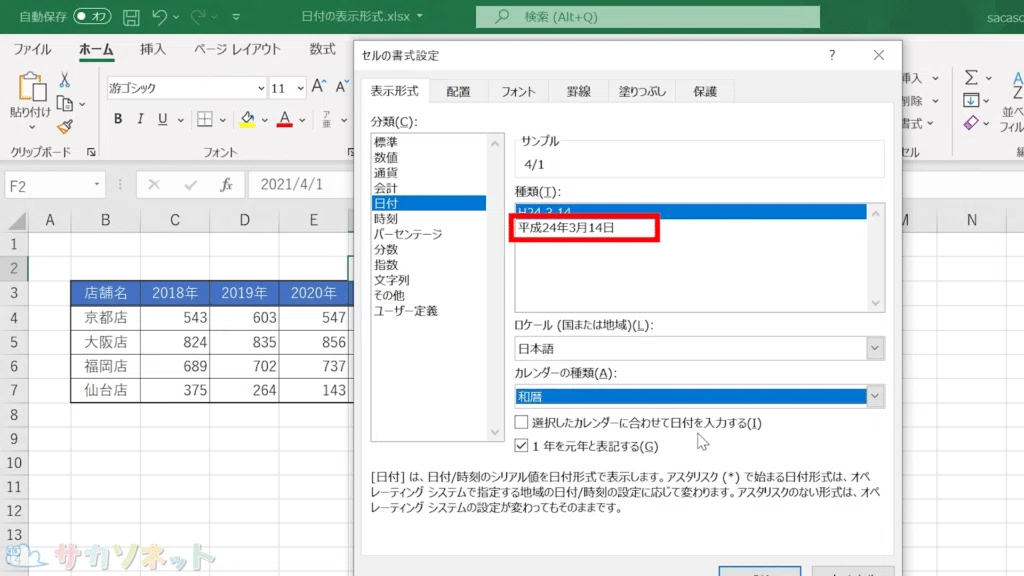
Task: Click the dialog help question mark
Action: (x=831, y=56)
